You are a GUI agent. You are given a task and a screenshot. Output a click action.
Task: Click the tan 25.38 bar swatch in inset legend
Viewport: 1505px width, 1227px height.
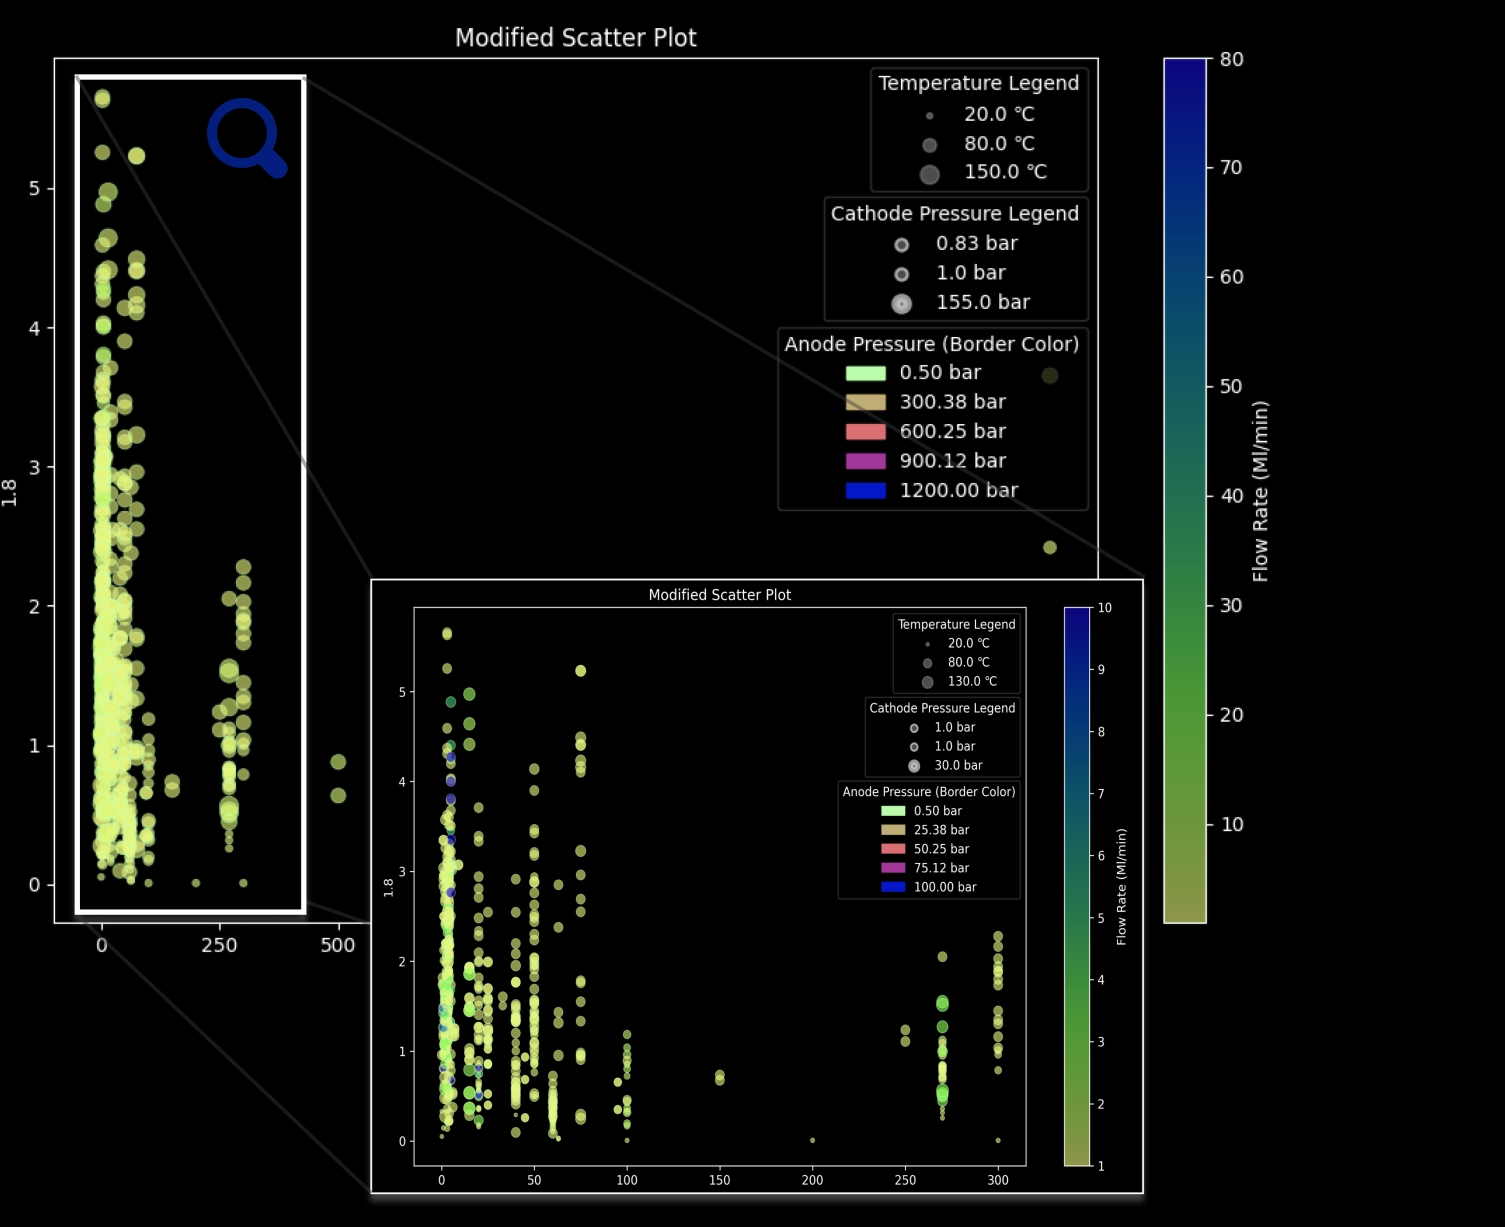click(892, 830)
